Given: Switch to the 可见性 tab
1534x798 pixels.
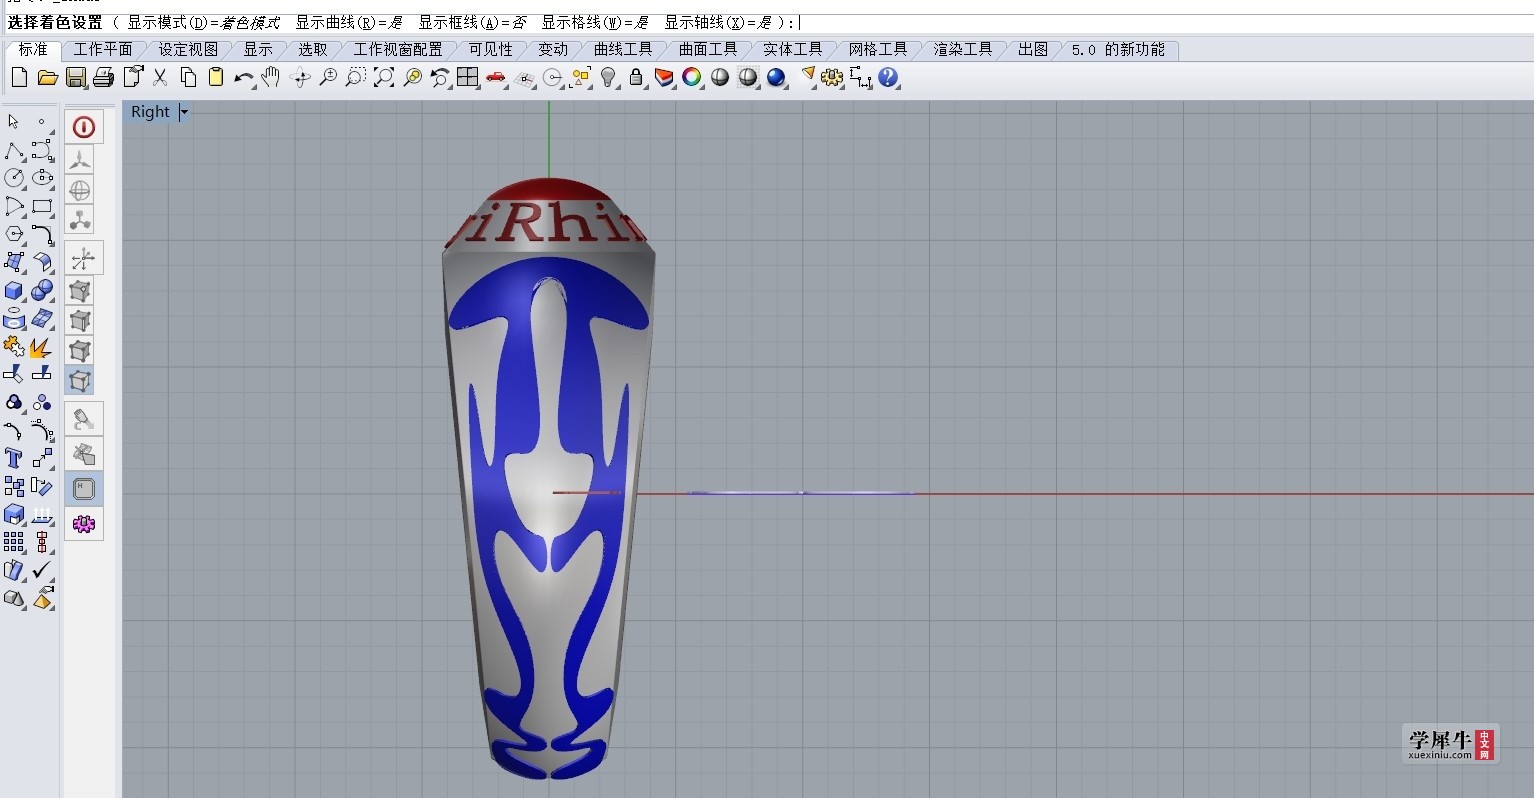Looking at the screenshot, I should coord(490,49).
